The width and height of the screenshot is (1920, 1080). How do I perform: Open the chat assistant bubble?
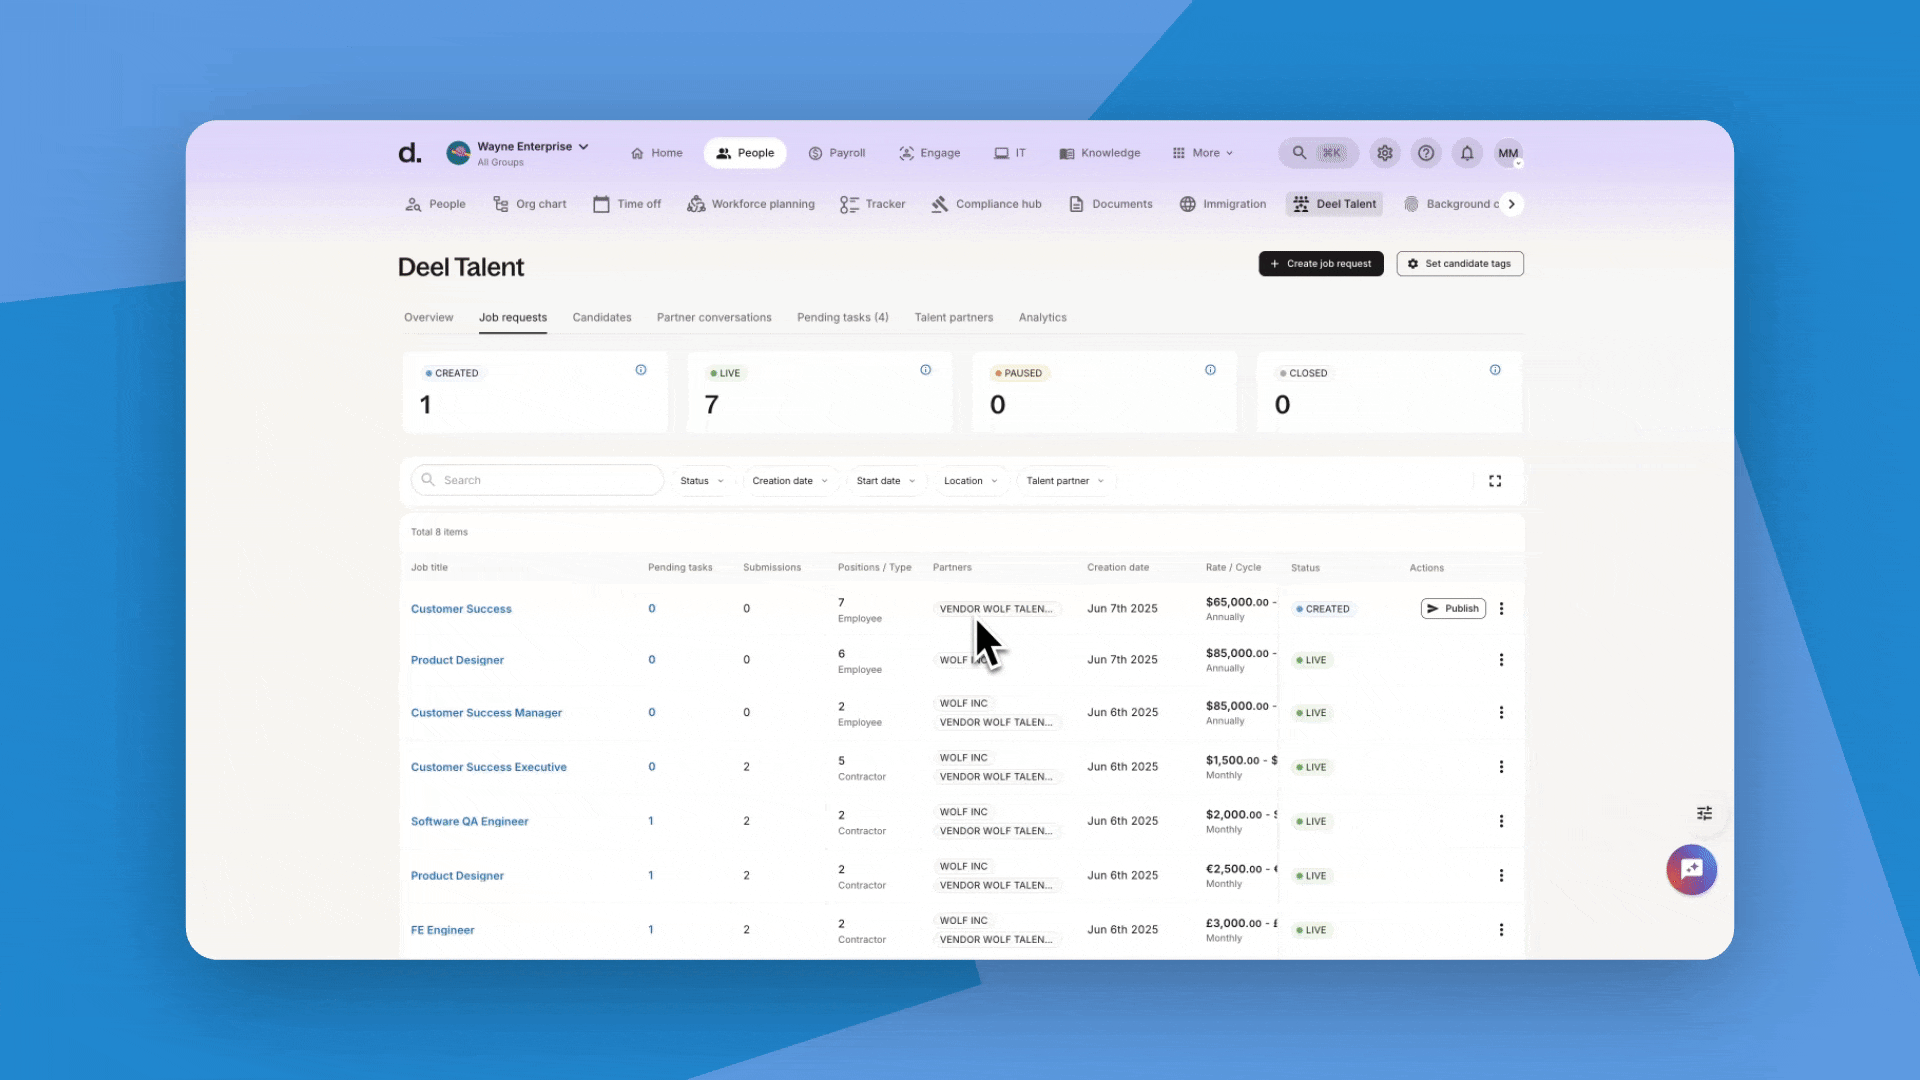[x=1691, y=870]
